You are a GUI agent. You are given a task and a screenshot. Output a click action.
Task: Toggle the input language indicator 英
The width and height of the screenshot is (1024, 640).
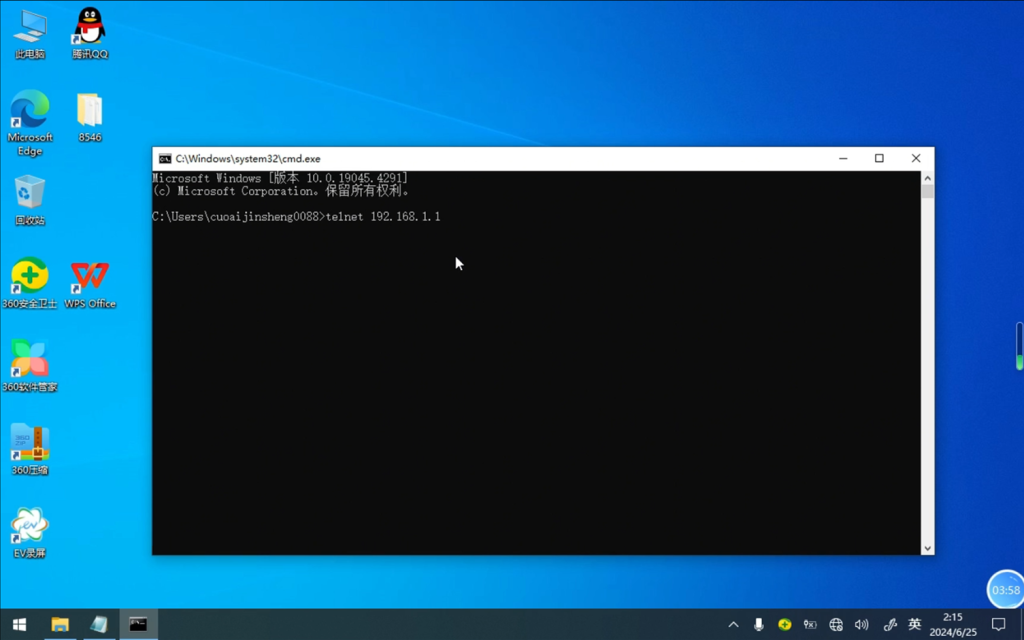pyautogui.click(x=914, y=625)
